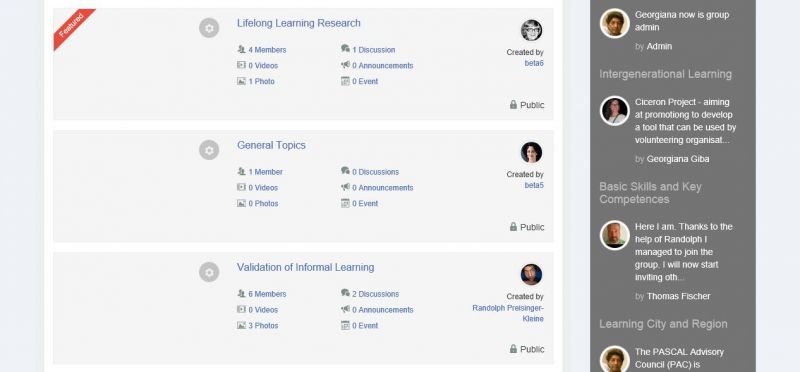
Task: Open Lifelong Learning Research group
Action: click(x=298, y=23)
